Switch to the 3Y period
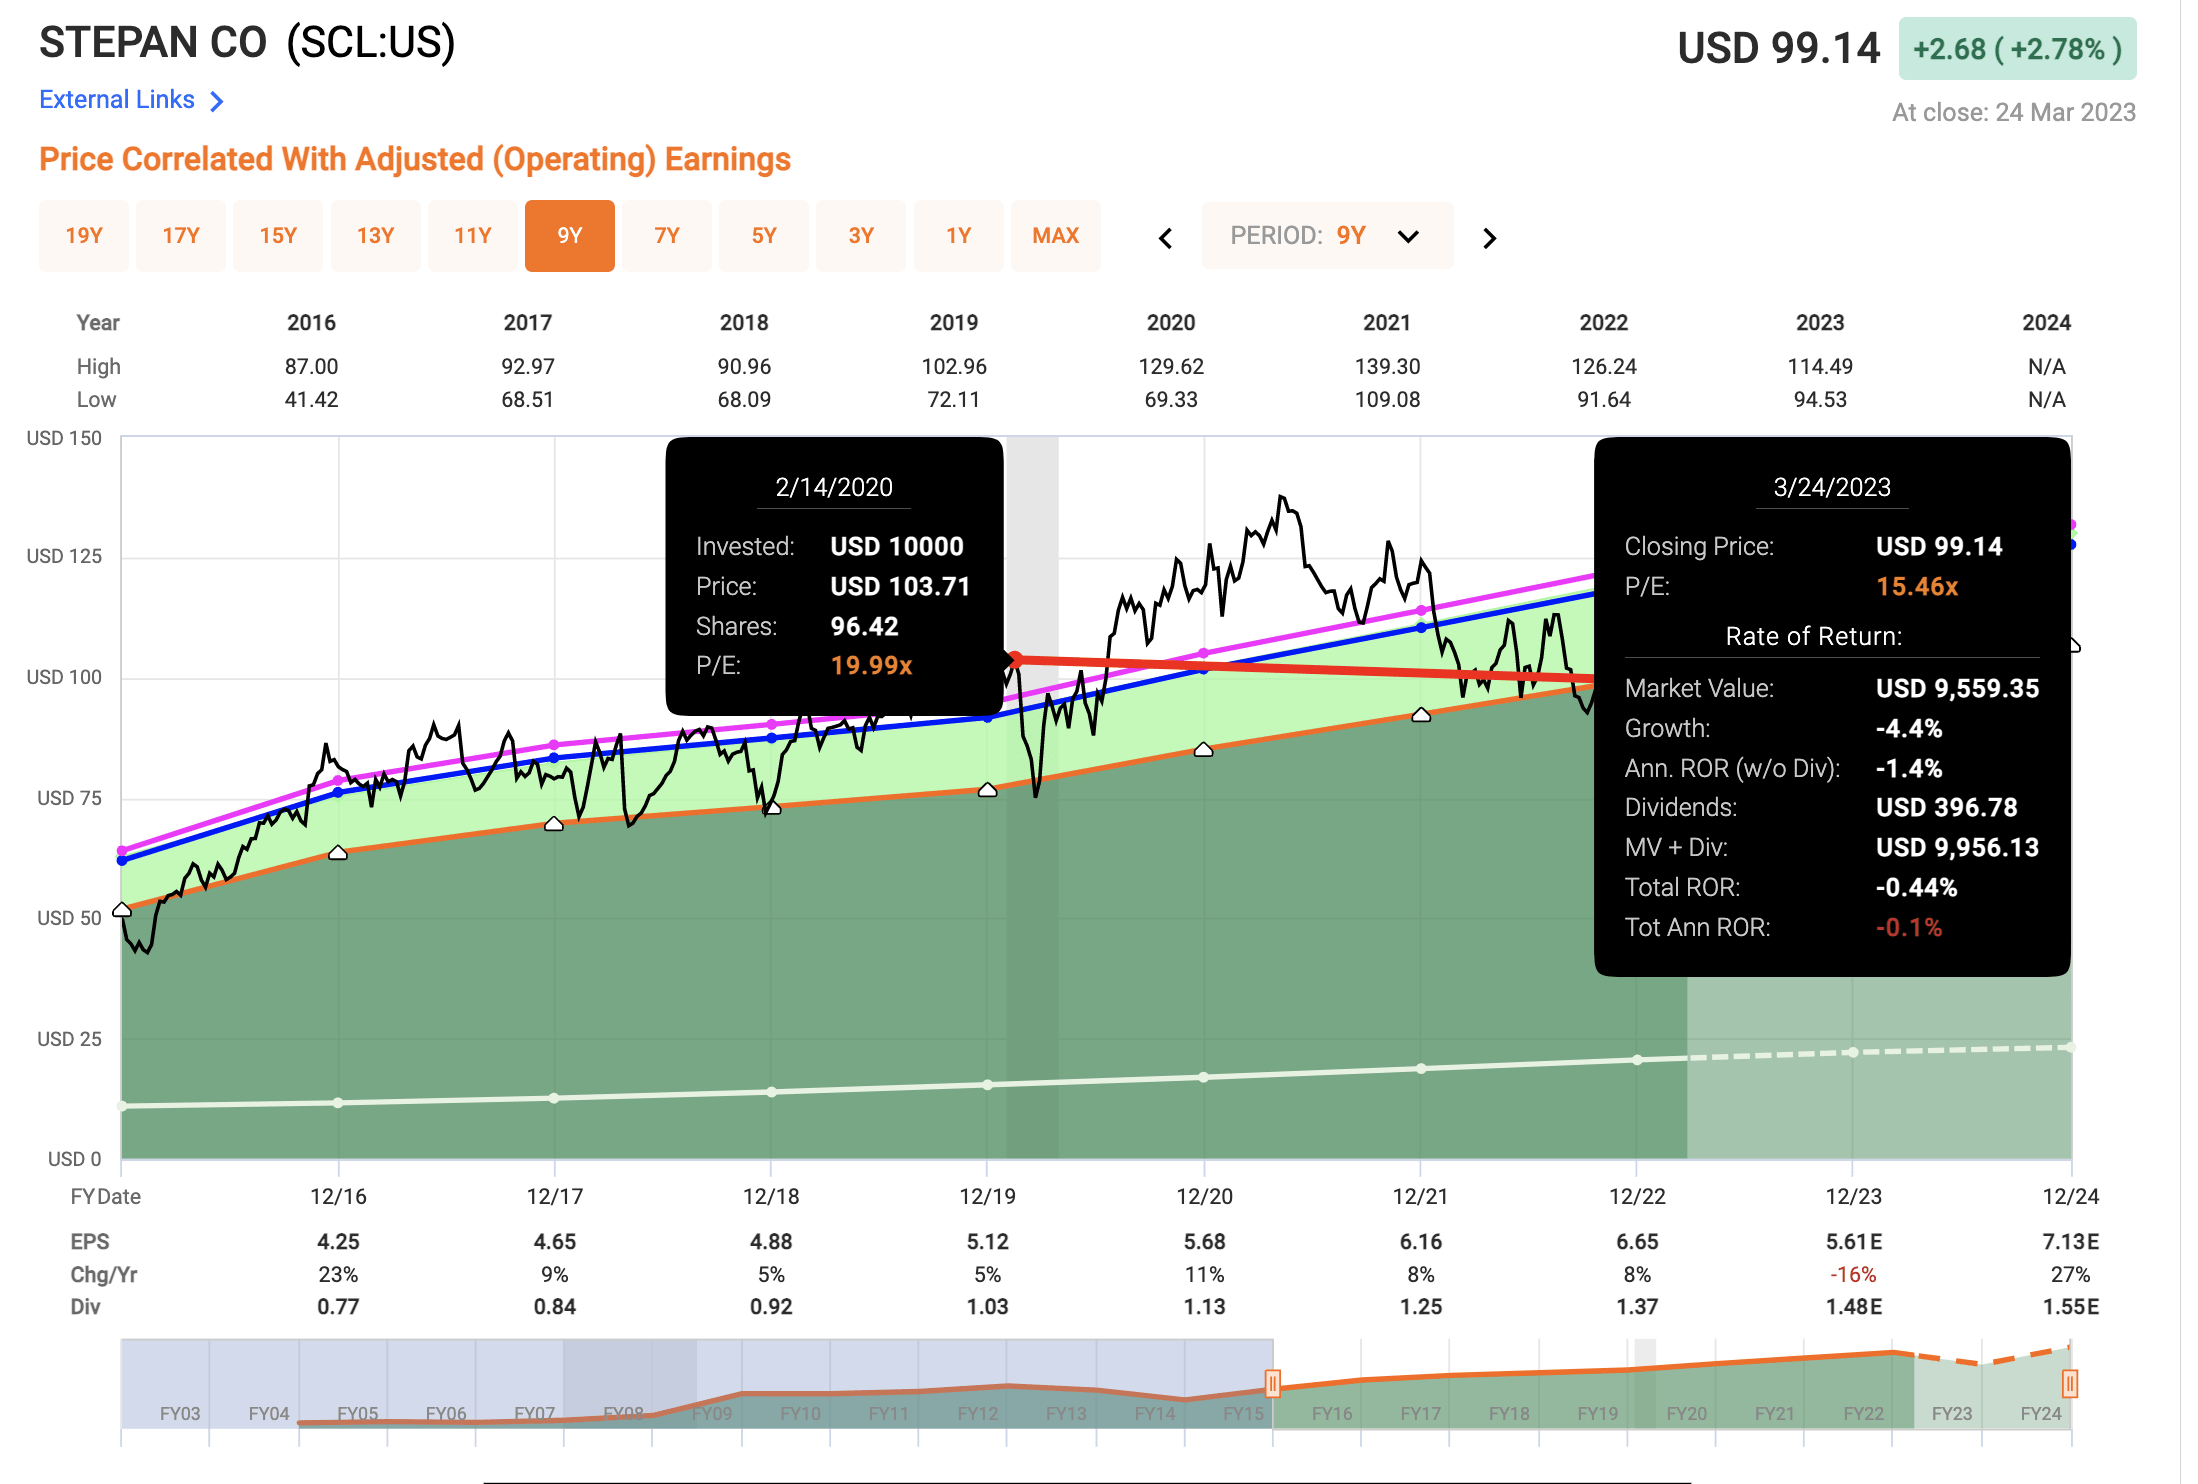The width and height of the screenshot is (2198, 1484). tap(861, 236)
